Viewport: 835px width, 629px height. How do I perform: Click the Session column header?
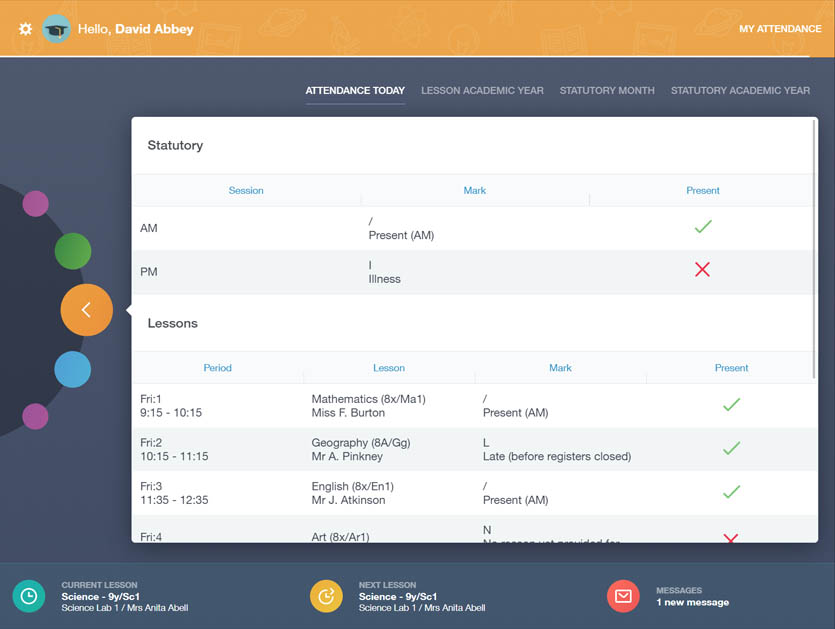pyautogui.click(x=246, y=190)
